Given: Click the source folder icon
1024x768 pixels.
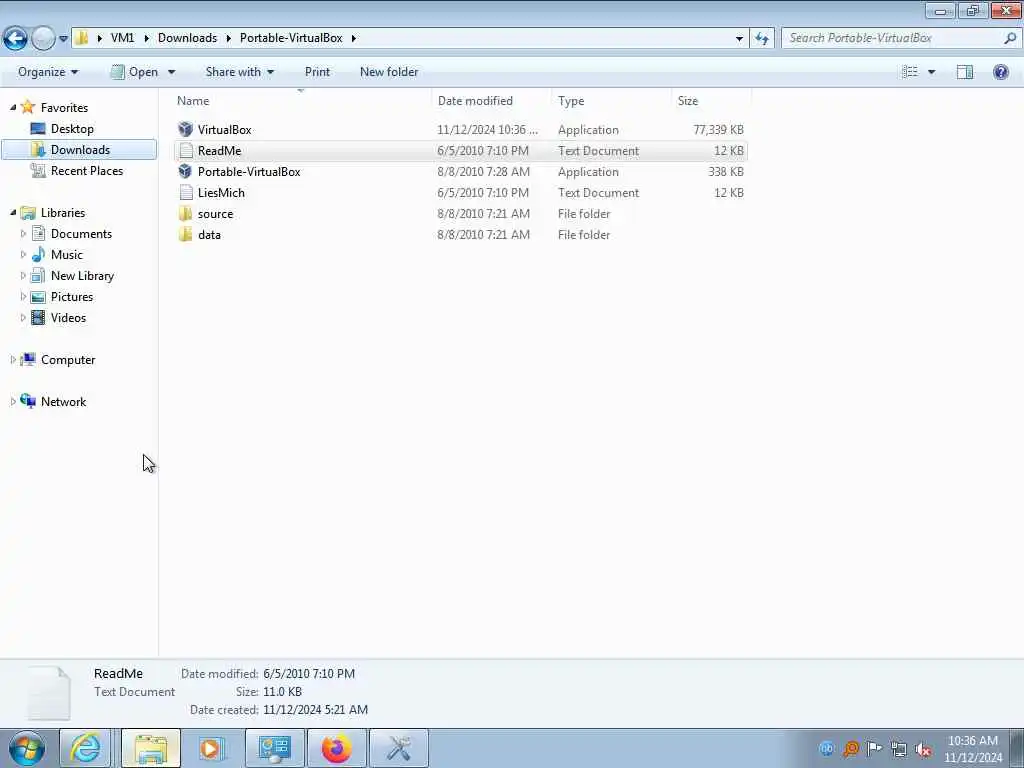Looking at the screenshot, I should coord(185,214).
